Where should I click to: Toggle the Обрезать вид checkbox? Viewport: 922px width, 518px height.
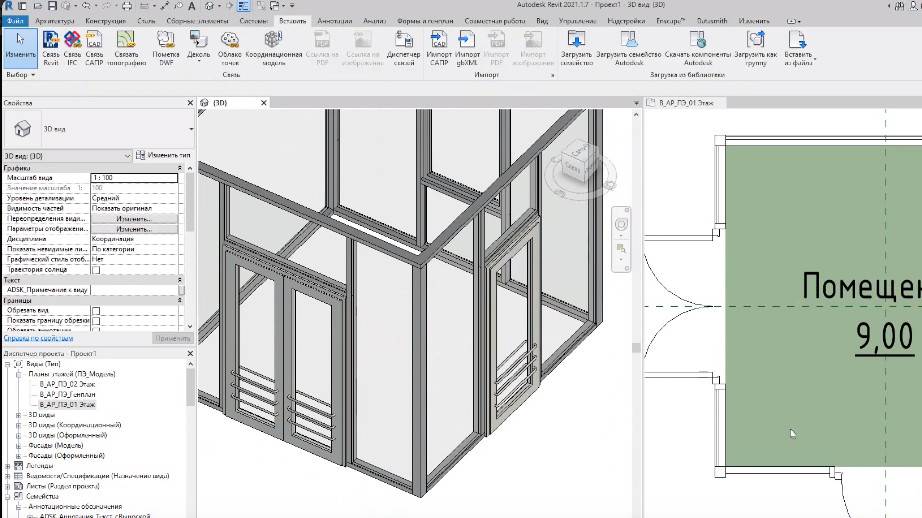click(96, 310)
